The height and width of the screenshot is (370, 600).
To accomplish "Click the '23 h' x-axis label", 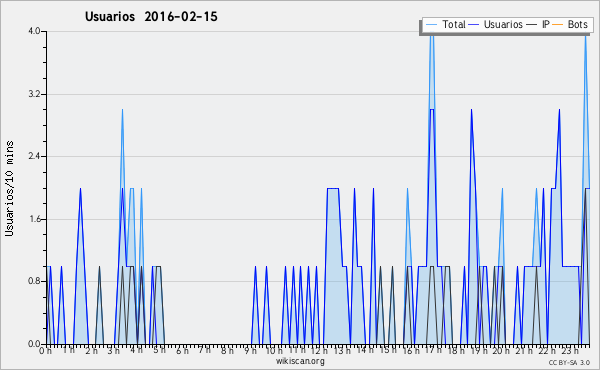I will coord(570,350).
